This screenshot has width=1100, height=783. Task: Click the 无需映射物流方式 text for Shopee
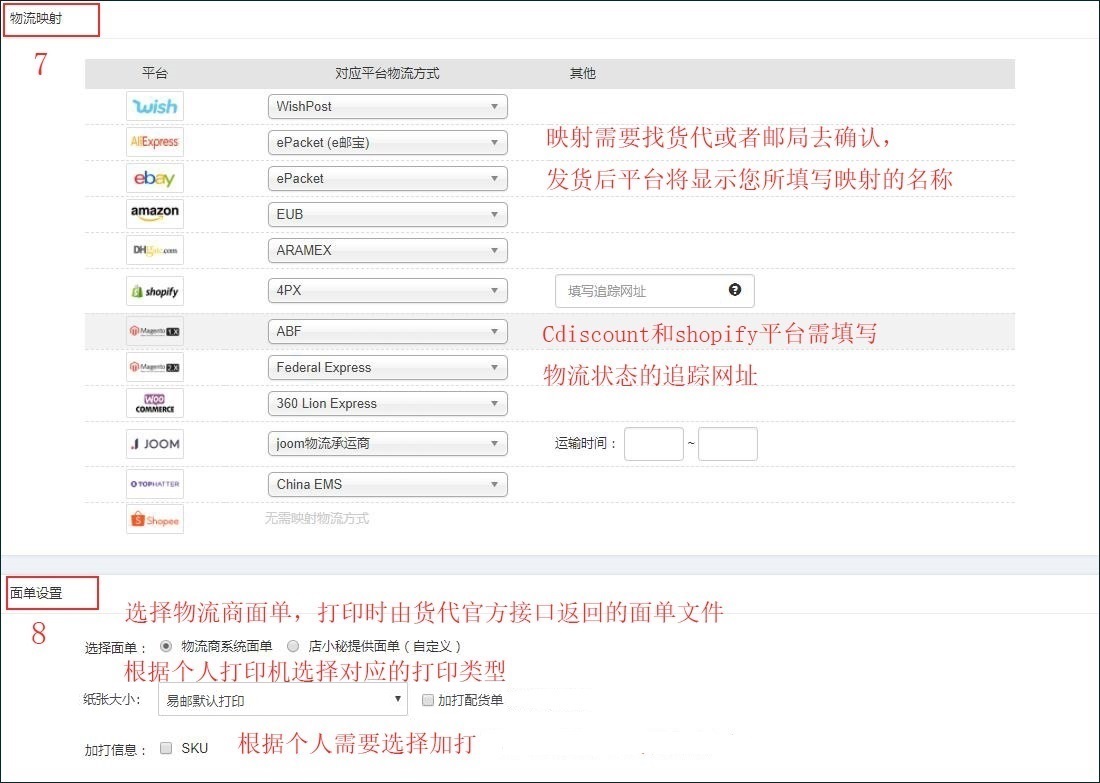[316, 518]
